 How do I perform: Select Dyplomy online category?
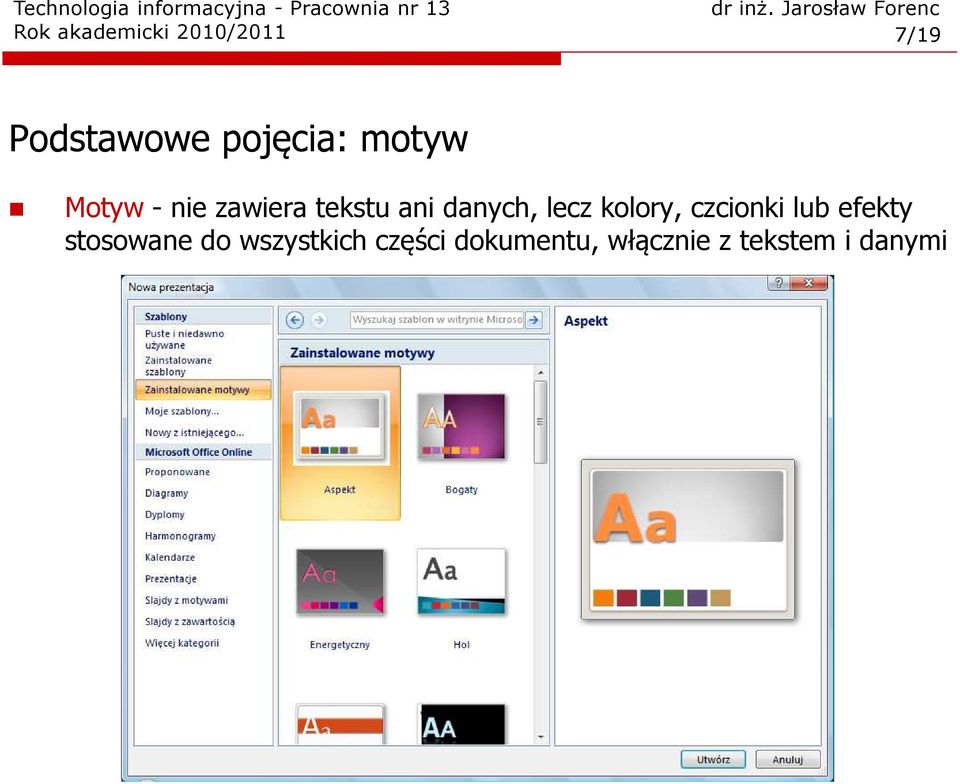point(165,515)
